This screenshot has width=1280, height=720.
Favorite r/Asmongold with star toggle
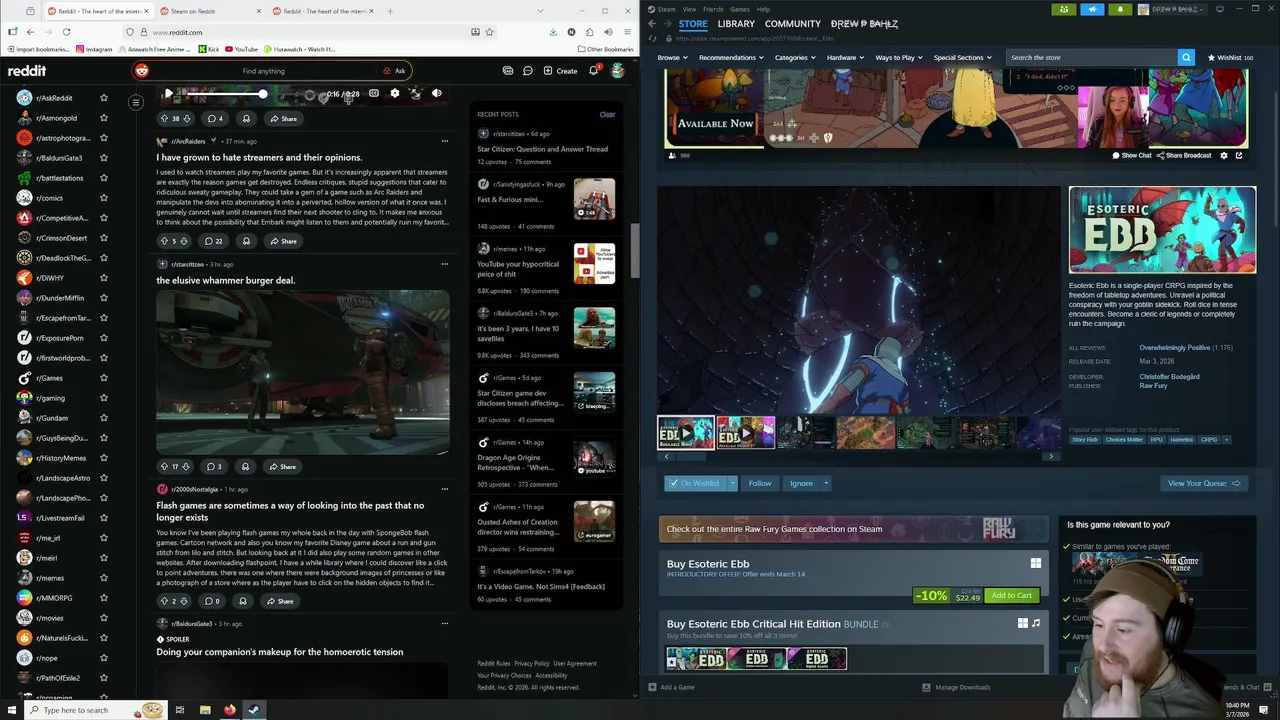(x=103, y=118)
